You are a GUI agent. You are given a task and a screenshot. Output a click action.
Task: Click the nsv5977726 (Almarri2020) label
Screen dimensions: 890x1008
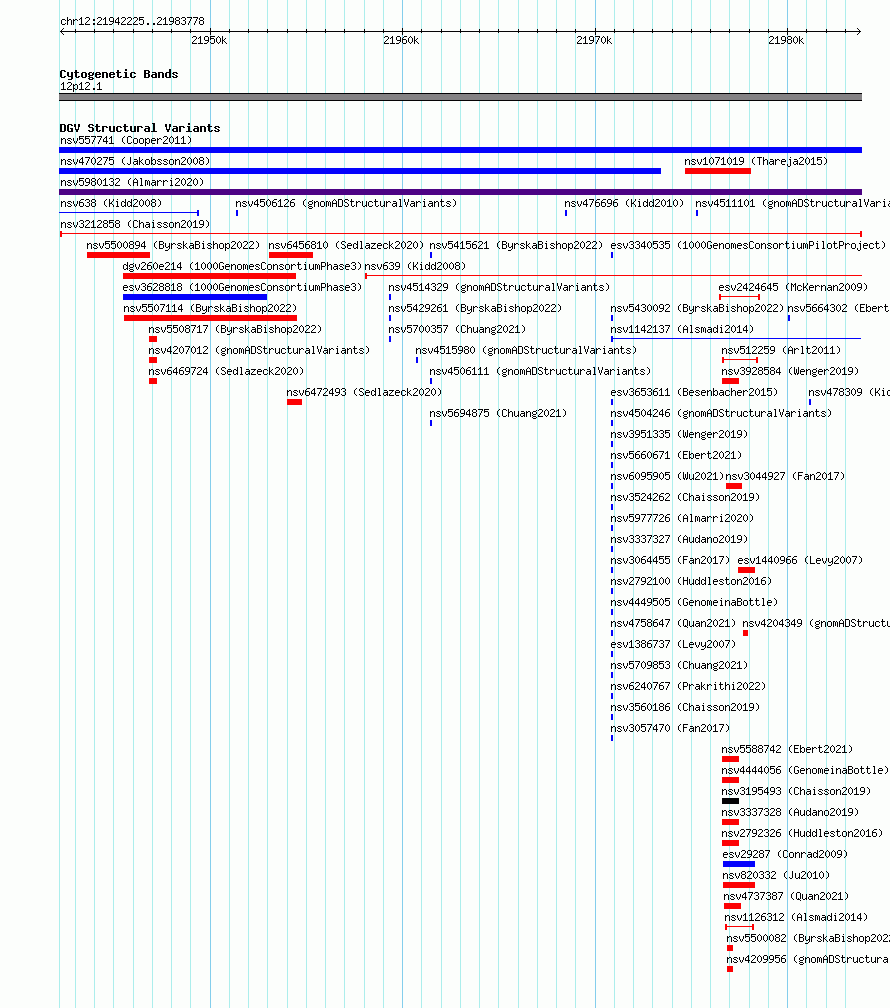coord(682,518)
